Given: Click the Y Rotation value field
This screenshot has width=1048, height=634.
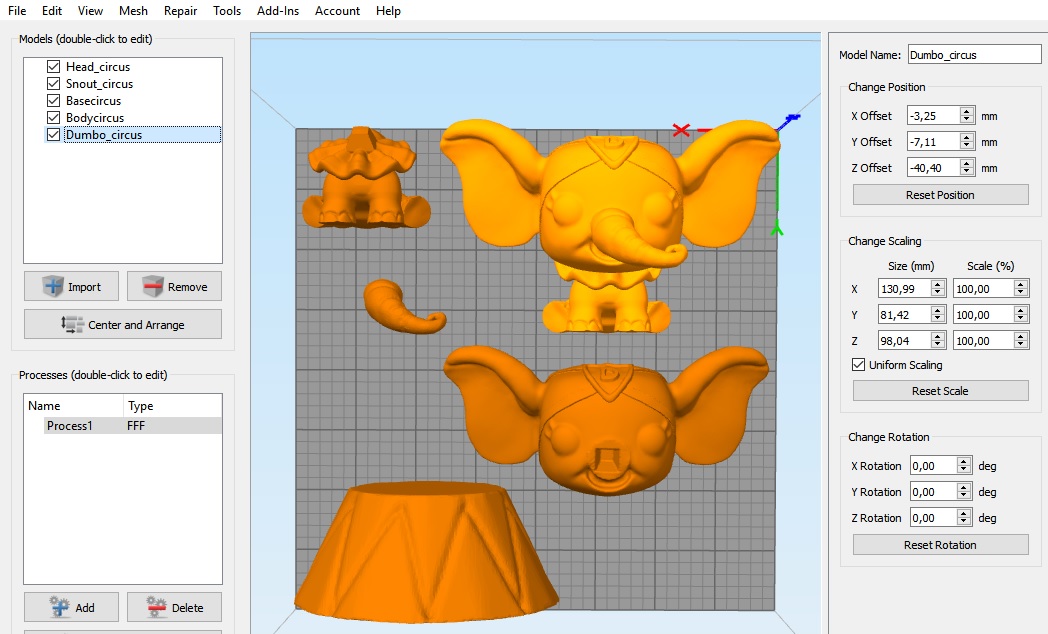Looking at the screenshot, I should pos(934,492).
